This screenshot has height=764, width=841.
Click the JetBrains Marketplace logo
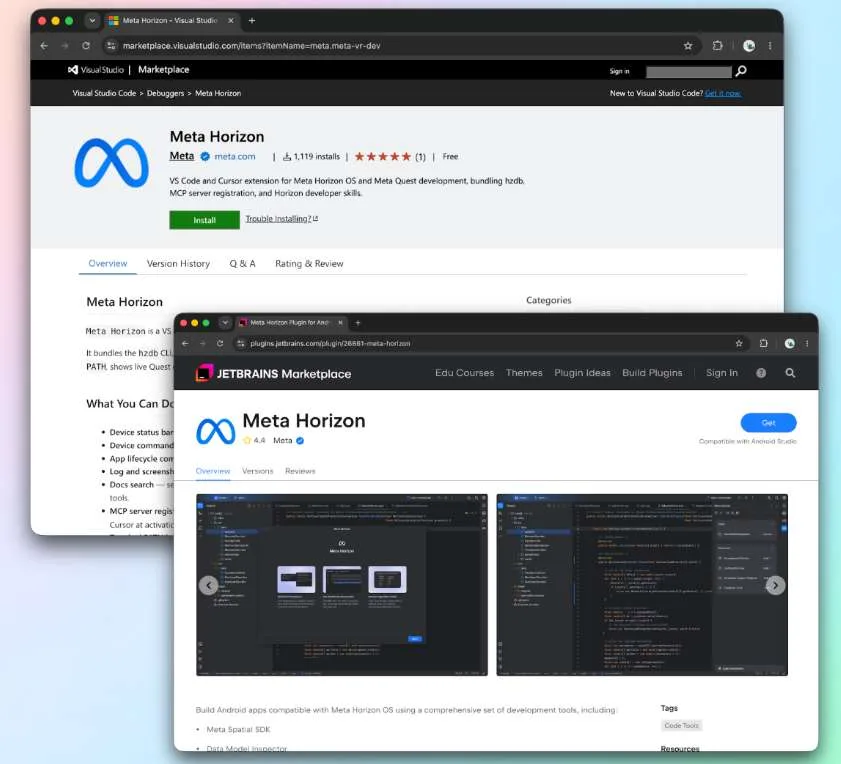point(273,374)
